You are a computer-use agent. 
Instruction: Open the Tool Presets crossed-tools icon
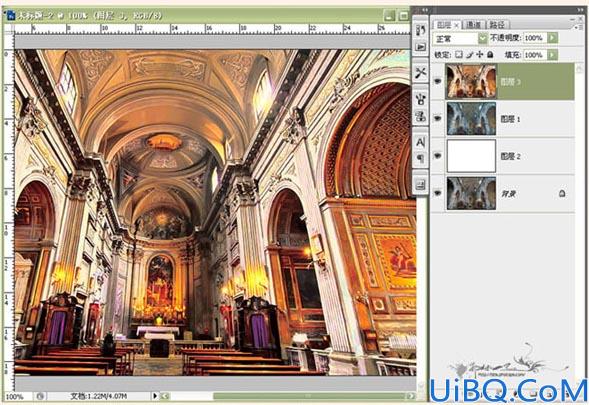click(x=420, y=73)
